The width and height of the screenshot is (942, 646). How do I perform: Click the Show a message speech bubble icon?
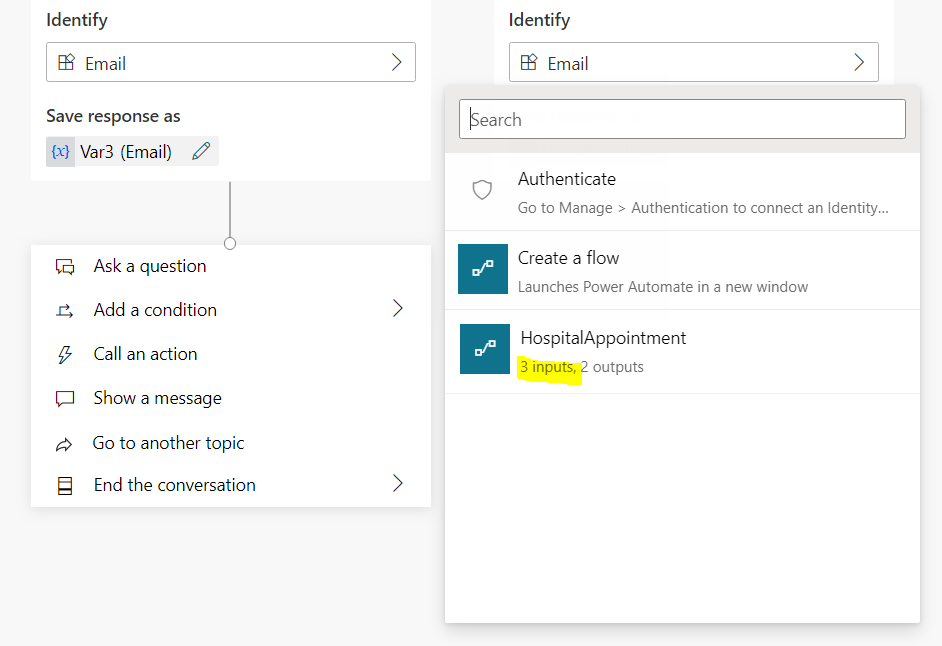click(65, 399)
